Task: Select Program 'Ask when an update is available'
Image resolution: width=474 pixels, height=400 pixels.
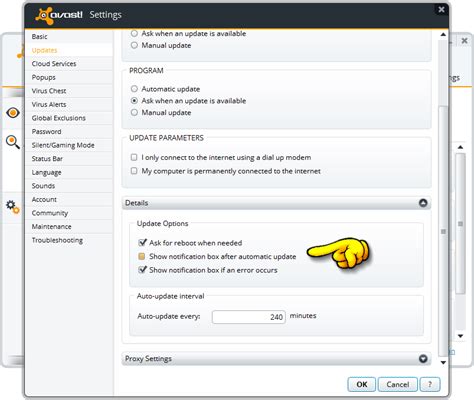Action: [x=134, y=100]
